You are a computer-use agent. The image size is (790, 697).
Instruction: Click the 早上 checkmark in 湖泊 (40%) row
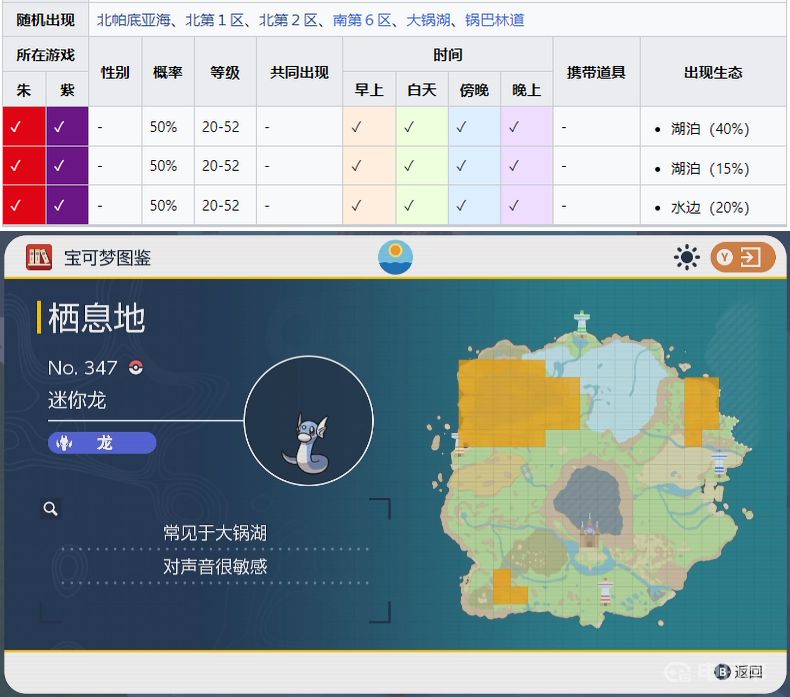356,127
